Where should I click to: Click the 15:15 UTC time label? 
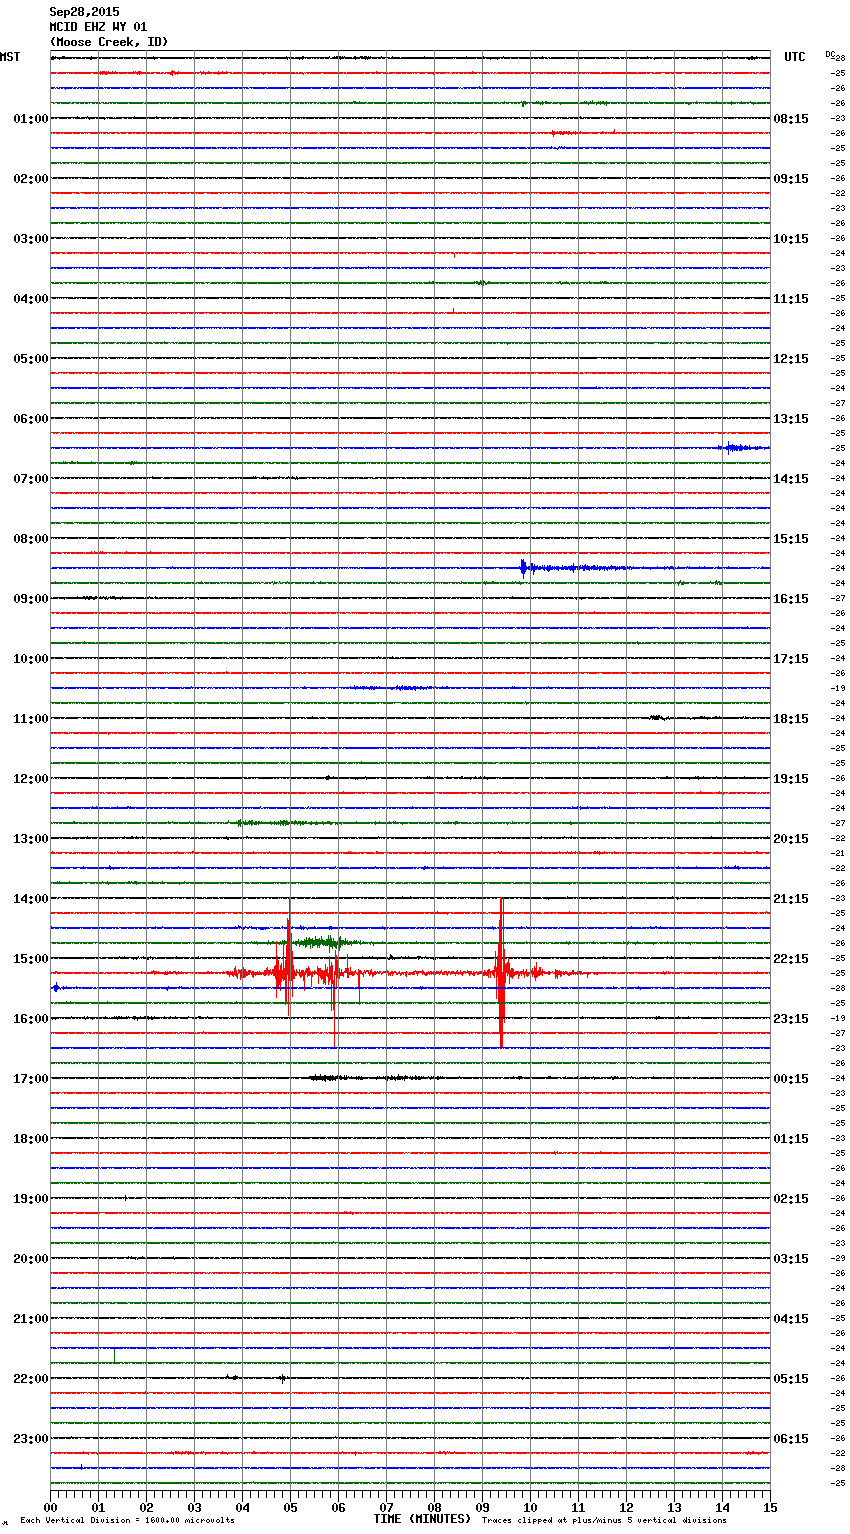point(791,539)
